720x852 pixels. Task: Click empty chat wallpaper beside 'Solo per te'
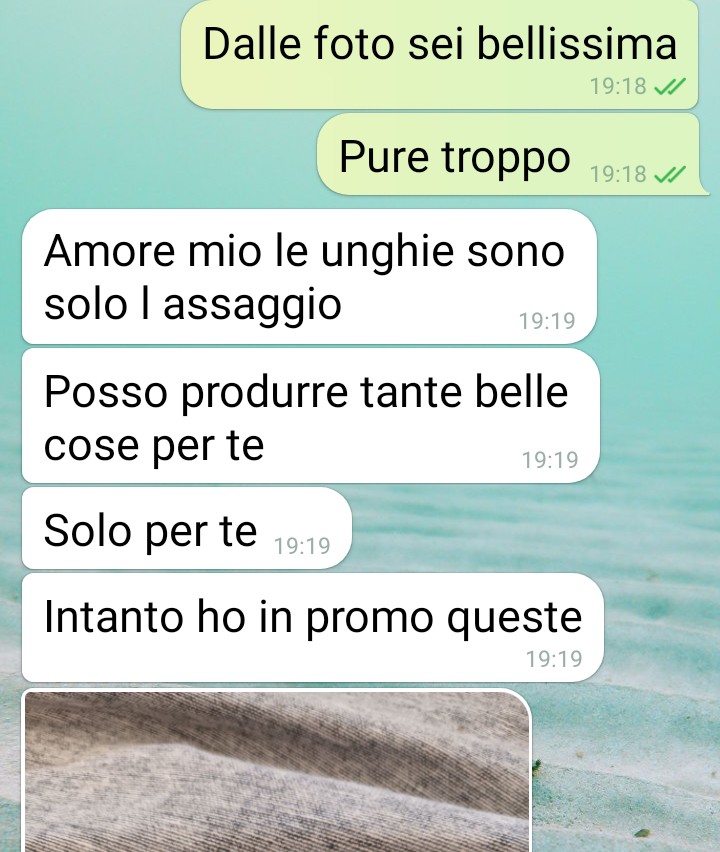pyautogui.click(x=533, y=529)
